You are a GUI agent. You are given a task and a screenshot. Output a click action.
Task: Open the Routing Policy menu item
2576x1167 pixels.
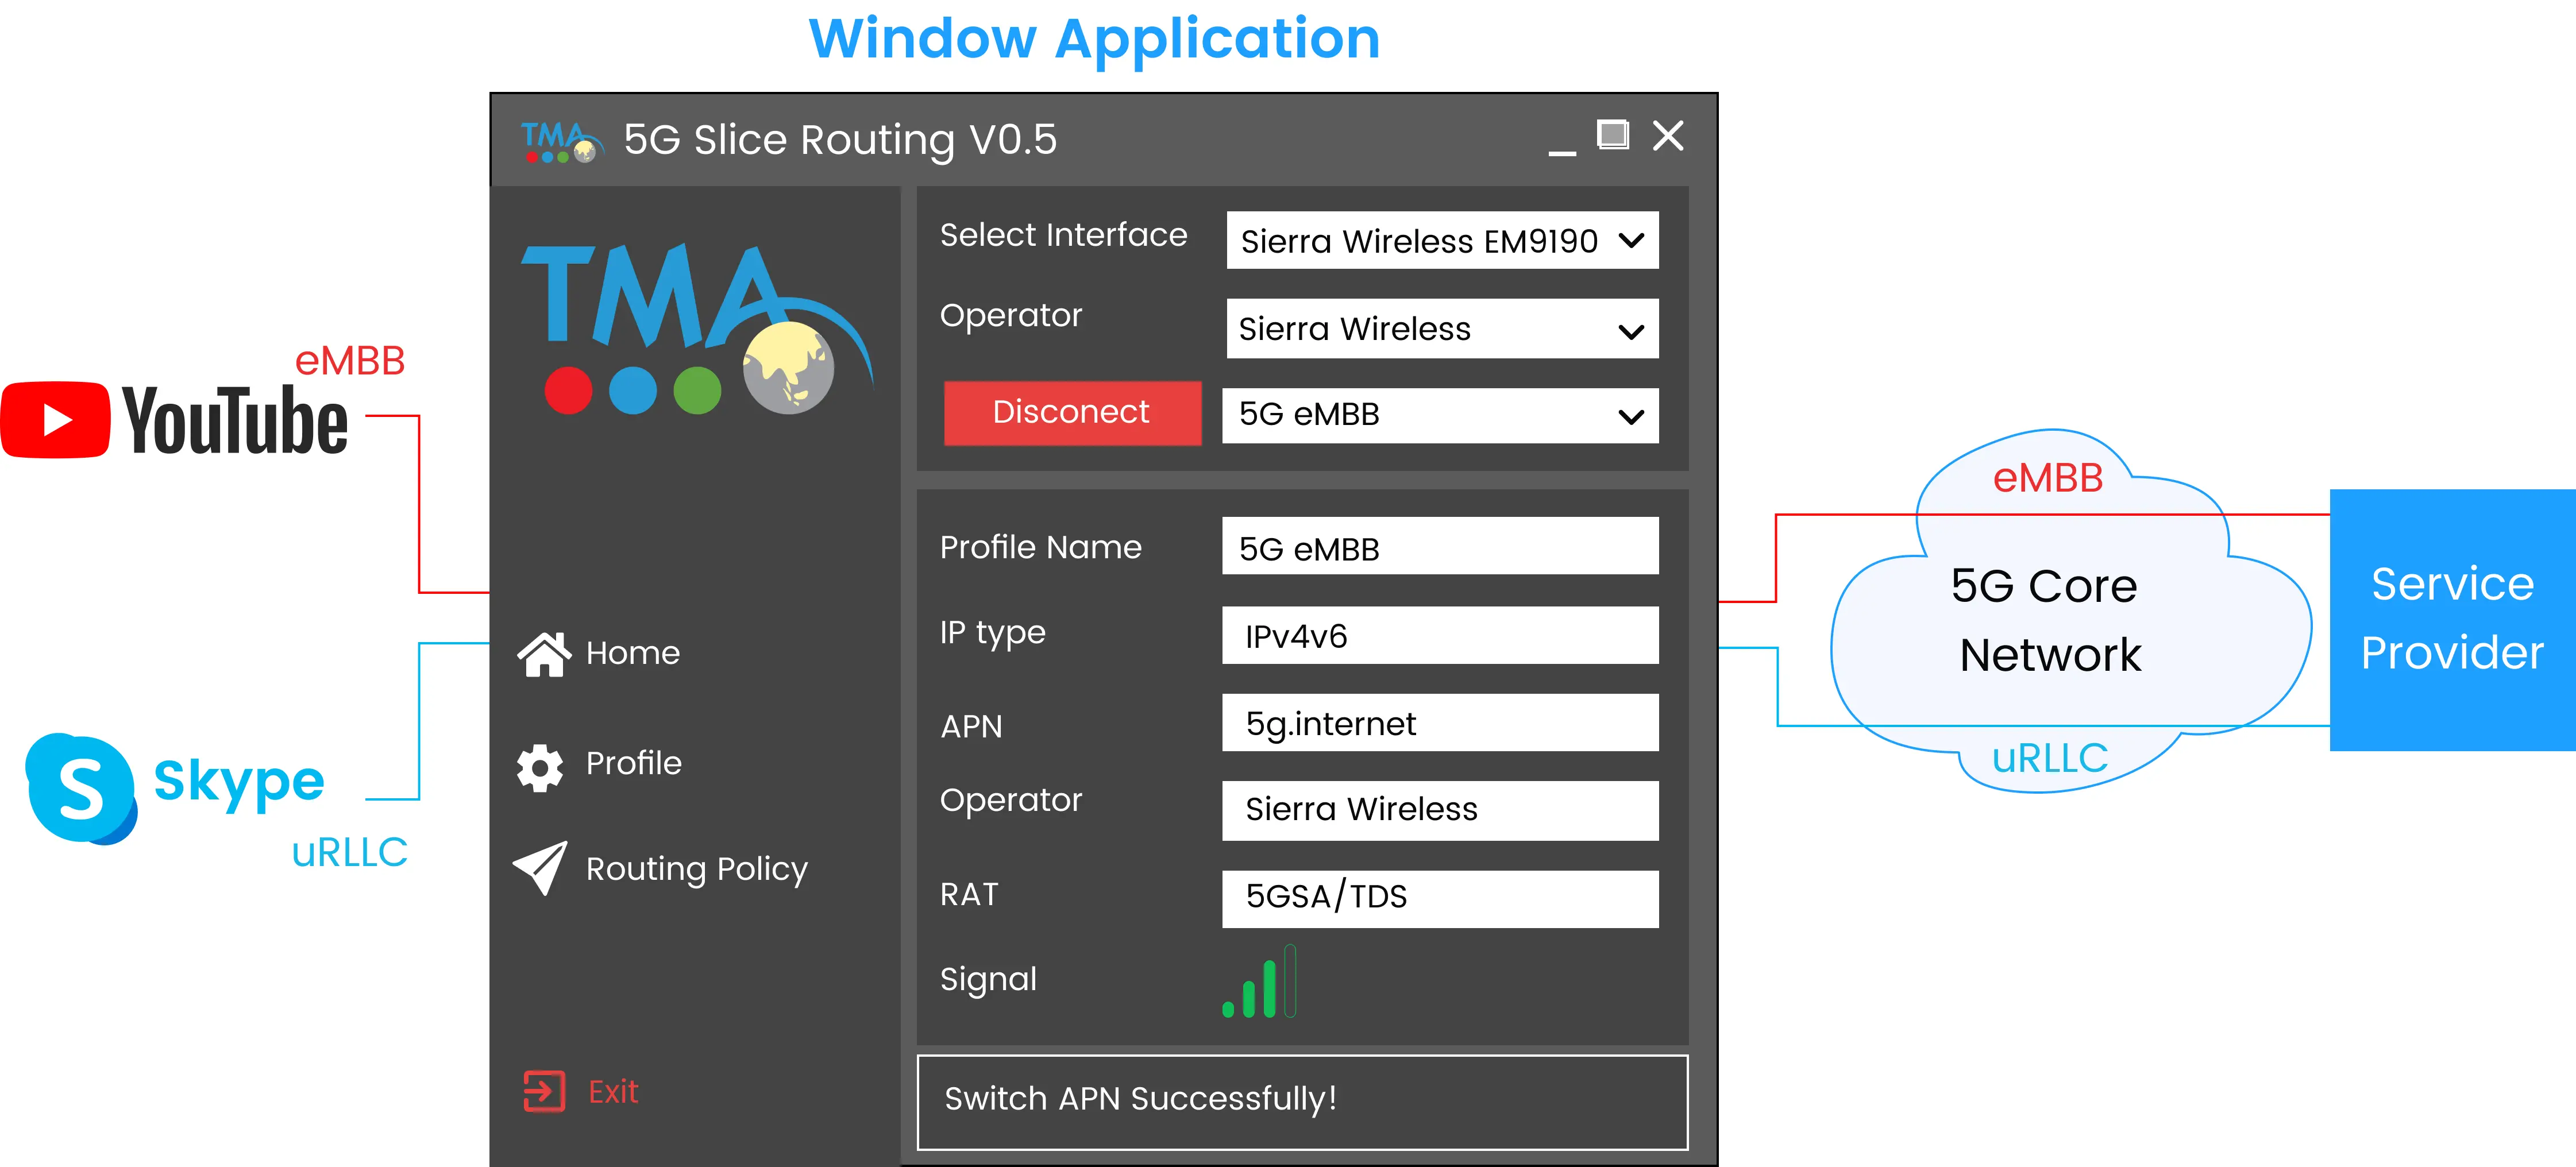[696, 869]
